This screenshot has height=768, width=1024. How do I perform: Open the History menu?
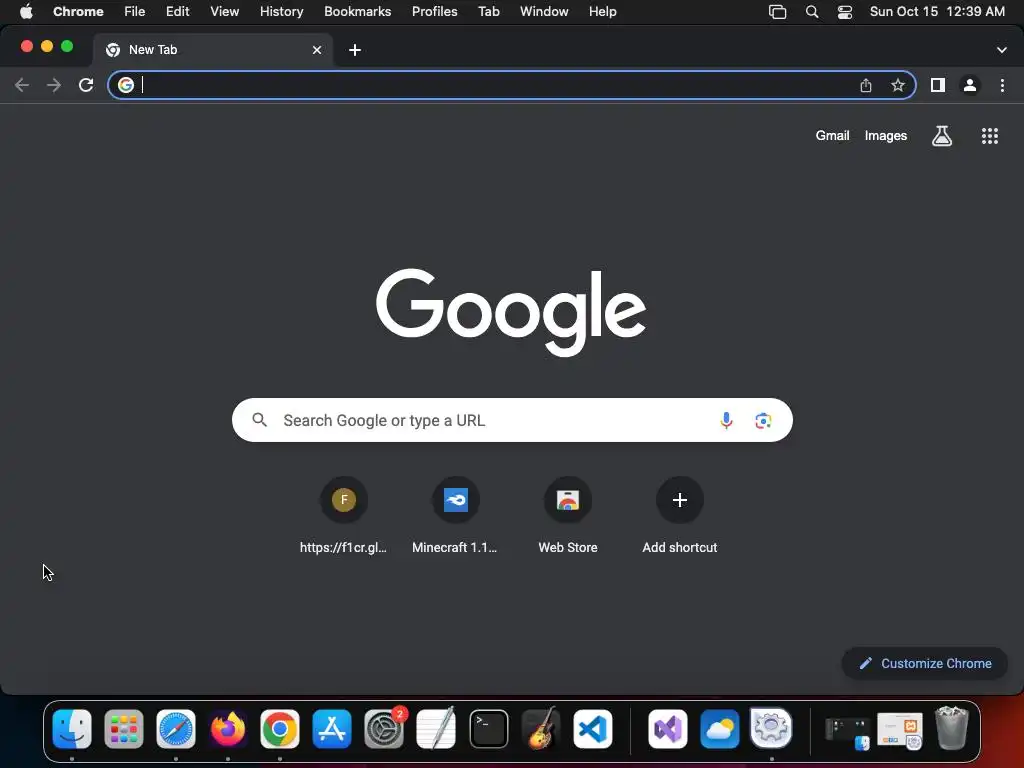pos(281,12)
